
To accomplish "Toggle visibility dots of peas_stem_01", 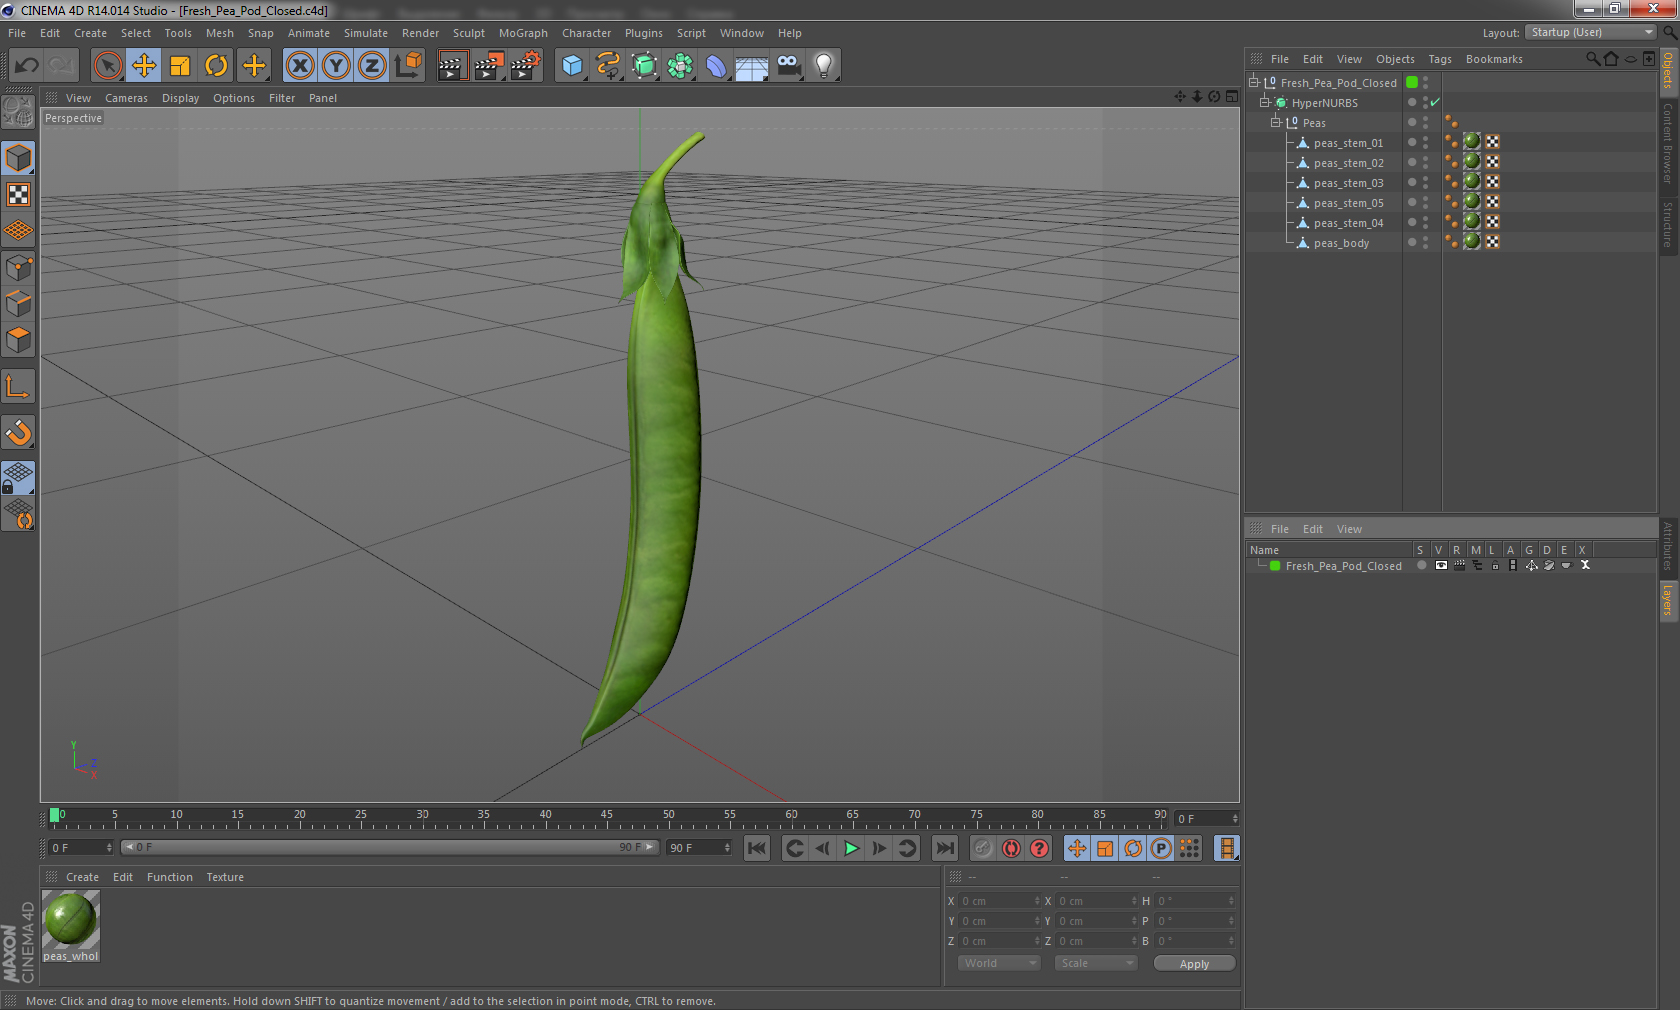I will coord(1426,142).
